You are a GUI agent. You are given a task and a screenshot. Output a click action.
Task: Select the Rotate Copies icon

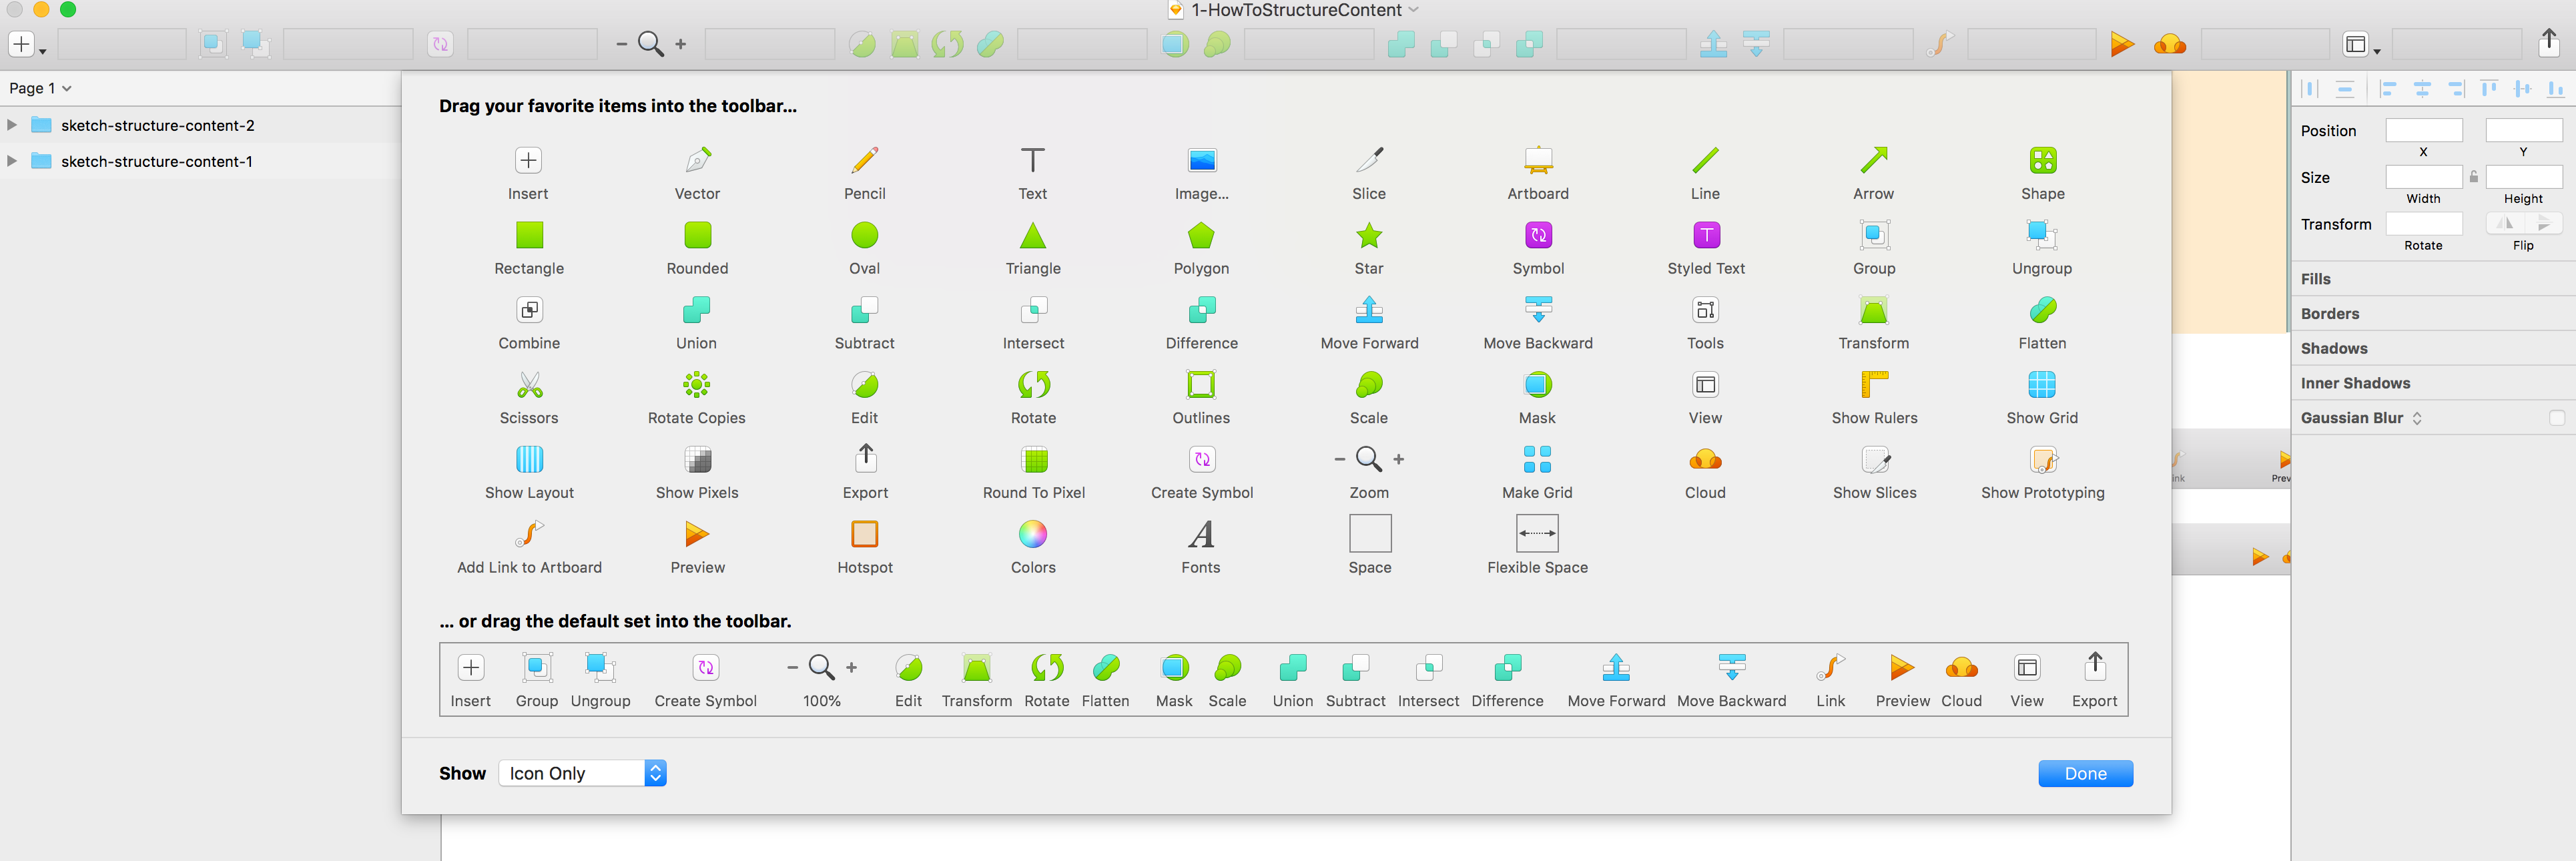[696, 385]
